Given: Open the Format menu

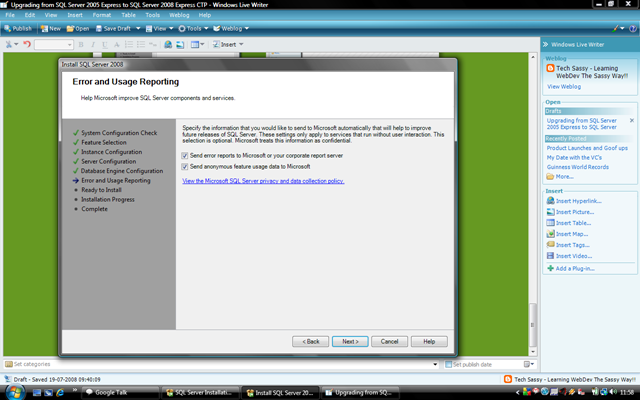Looking at the screenshot, I should 102,15.
